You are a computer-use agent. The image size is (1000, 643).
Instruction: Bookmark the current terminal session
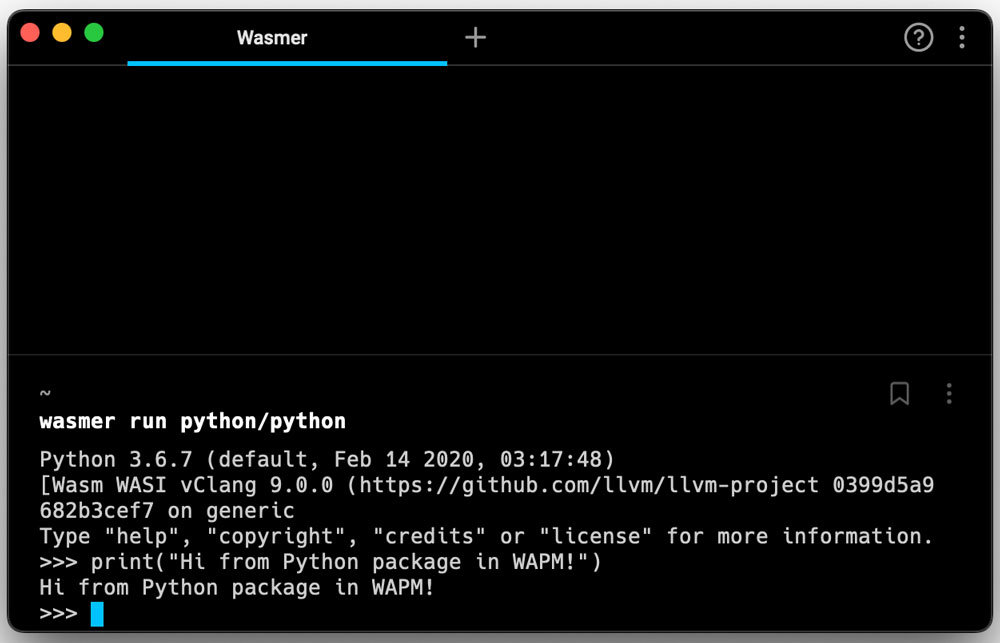point(898,394)
